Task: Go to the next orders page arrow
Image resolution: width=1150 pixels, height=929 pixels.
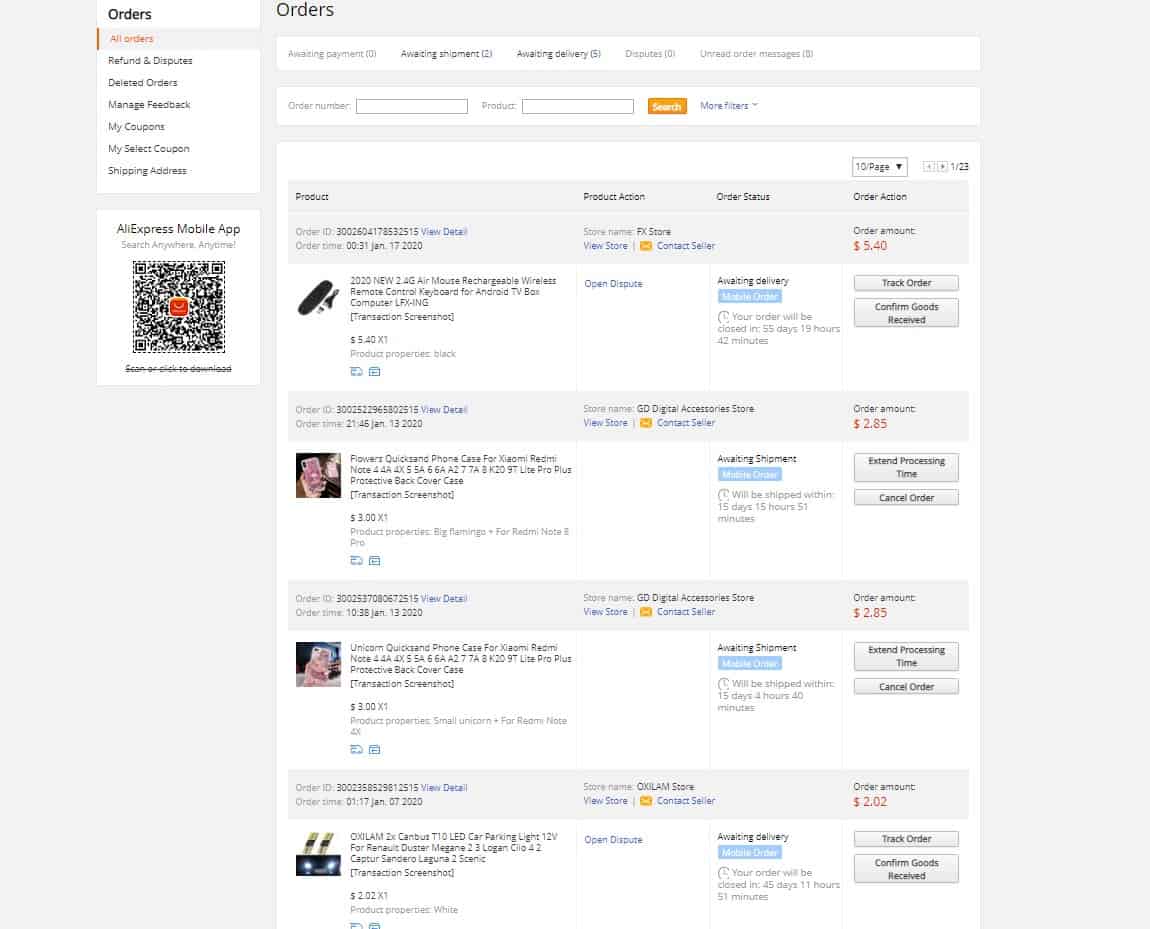Action: tap(942, 167)
